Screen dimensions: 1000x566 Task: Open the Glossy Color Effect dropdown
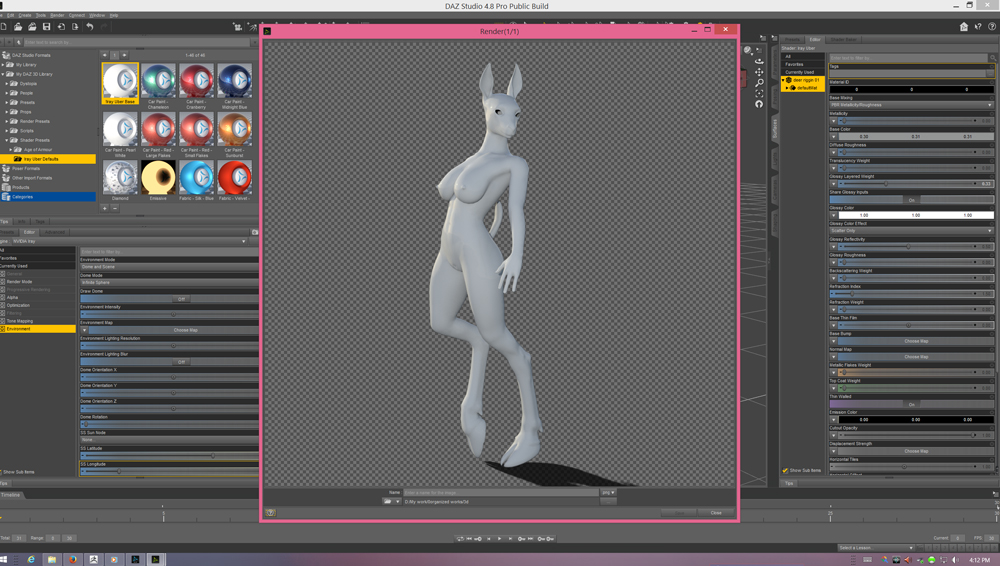[x=912, y=231]
